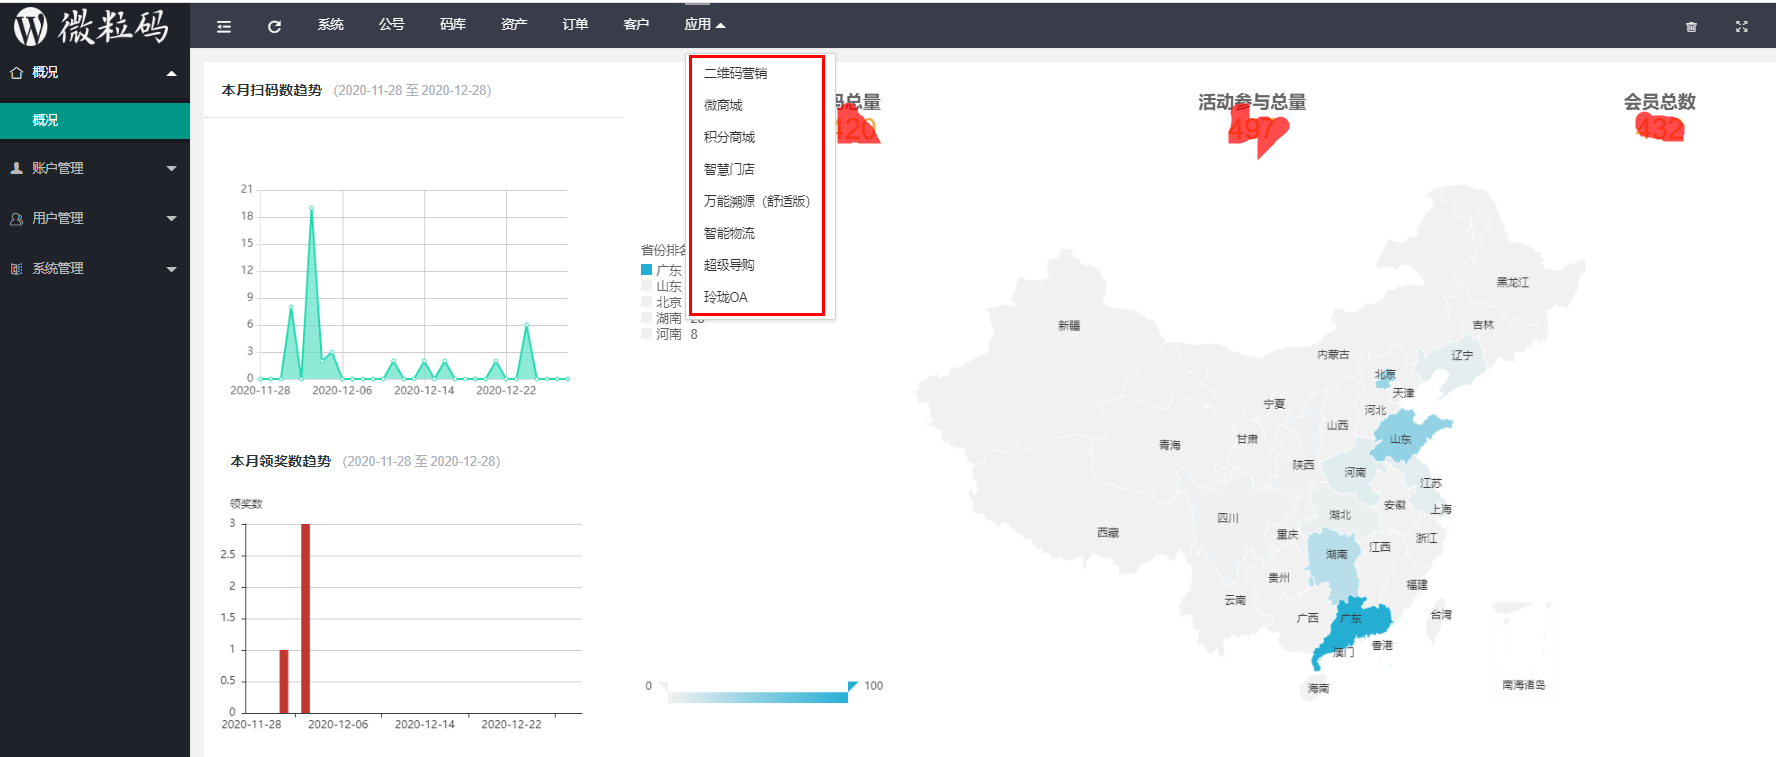Open the 码库 top navigation link

(452, 25)
